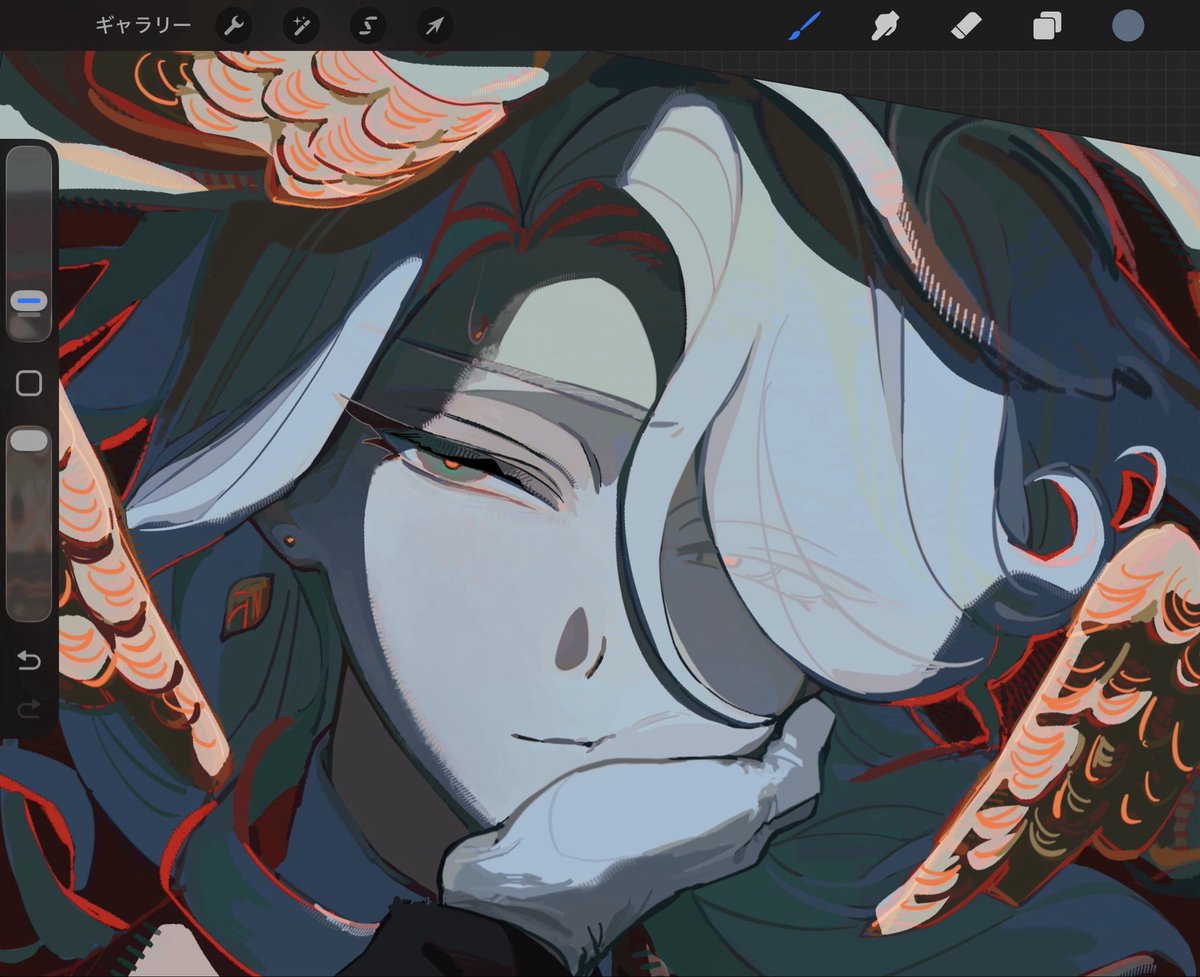1200x977 pixels.
Task: Redo with the sidebar redo arrow
Action: 29,708
